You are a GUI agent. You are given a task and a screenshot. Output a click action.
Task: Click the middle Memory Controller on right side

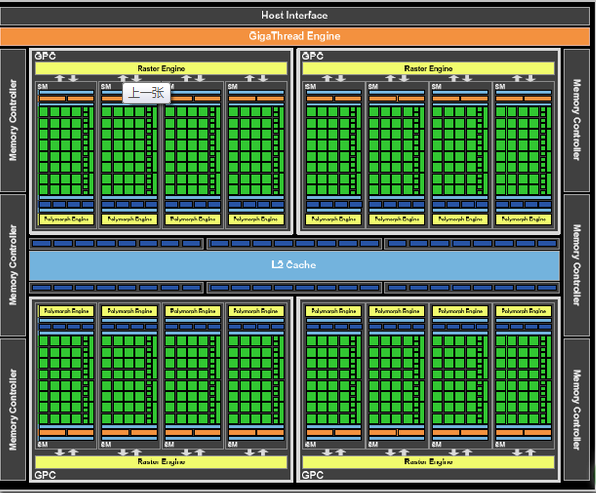click(x=577, y=265)
